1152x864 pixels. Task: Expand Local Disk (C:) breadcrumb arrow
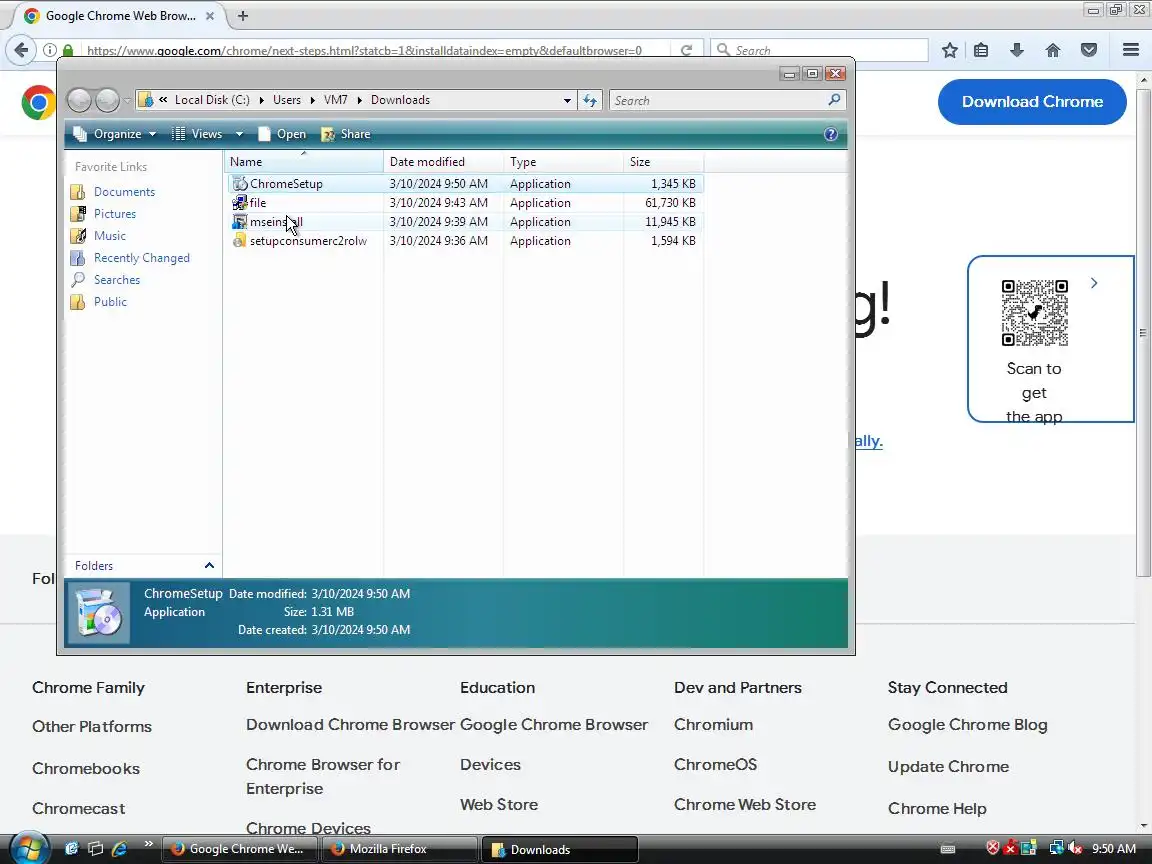click(x=261, y=100)
